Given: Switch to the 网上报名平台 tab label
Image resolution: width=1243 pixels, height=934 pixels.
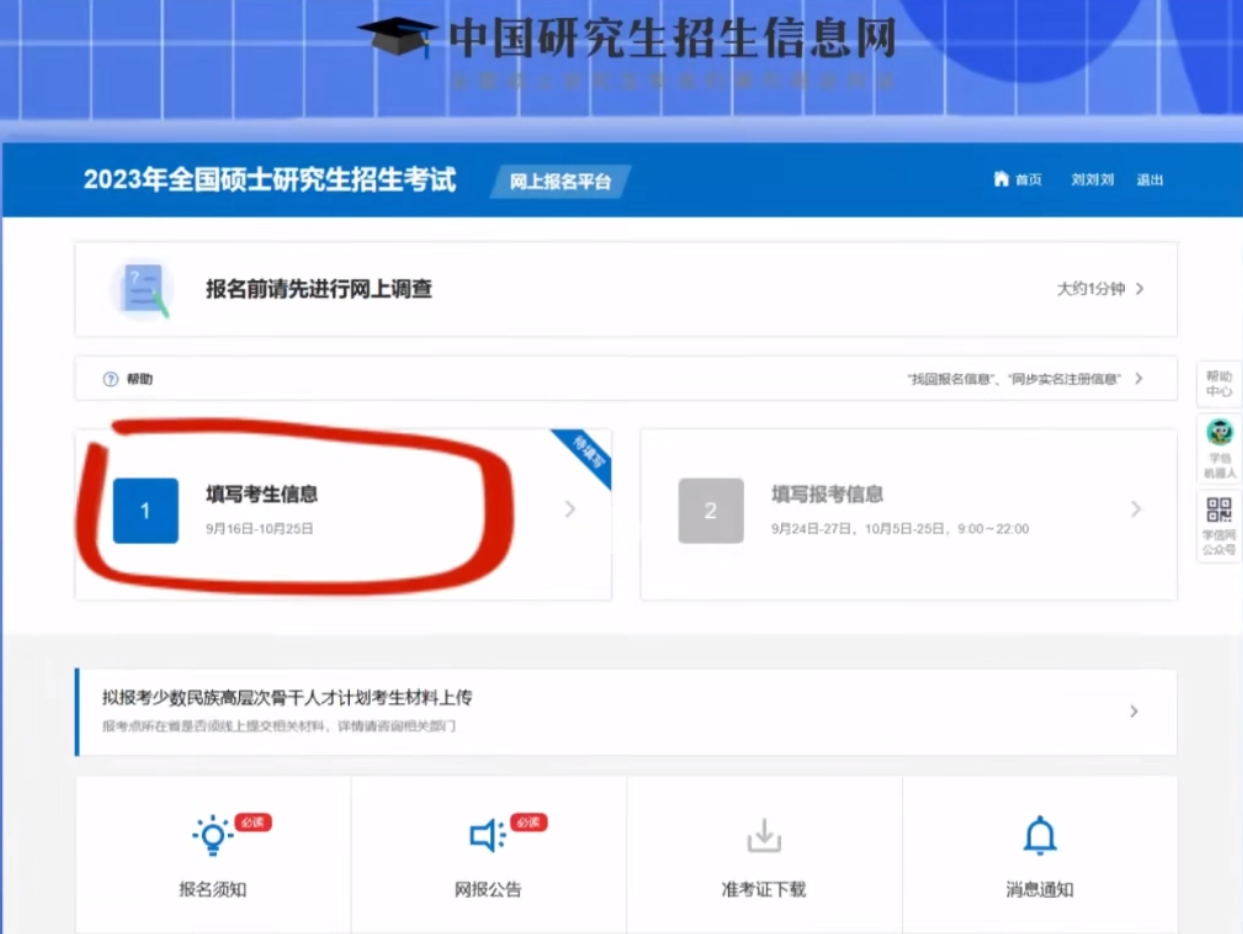Looking at the screenshot, I should 558,183.
